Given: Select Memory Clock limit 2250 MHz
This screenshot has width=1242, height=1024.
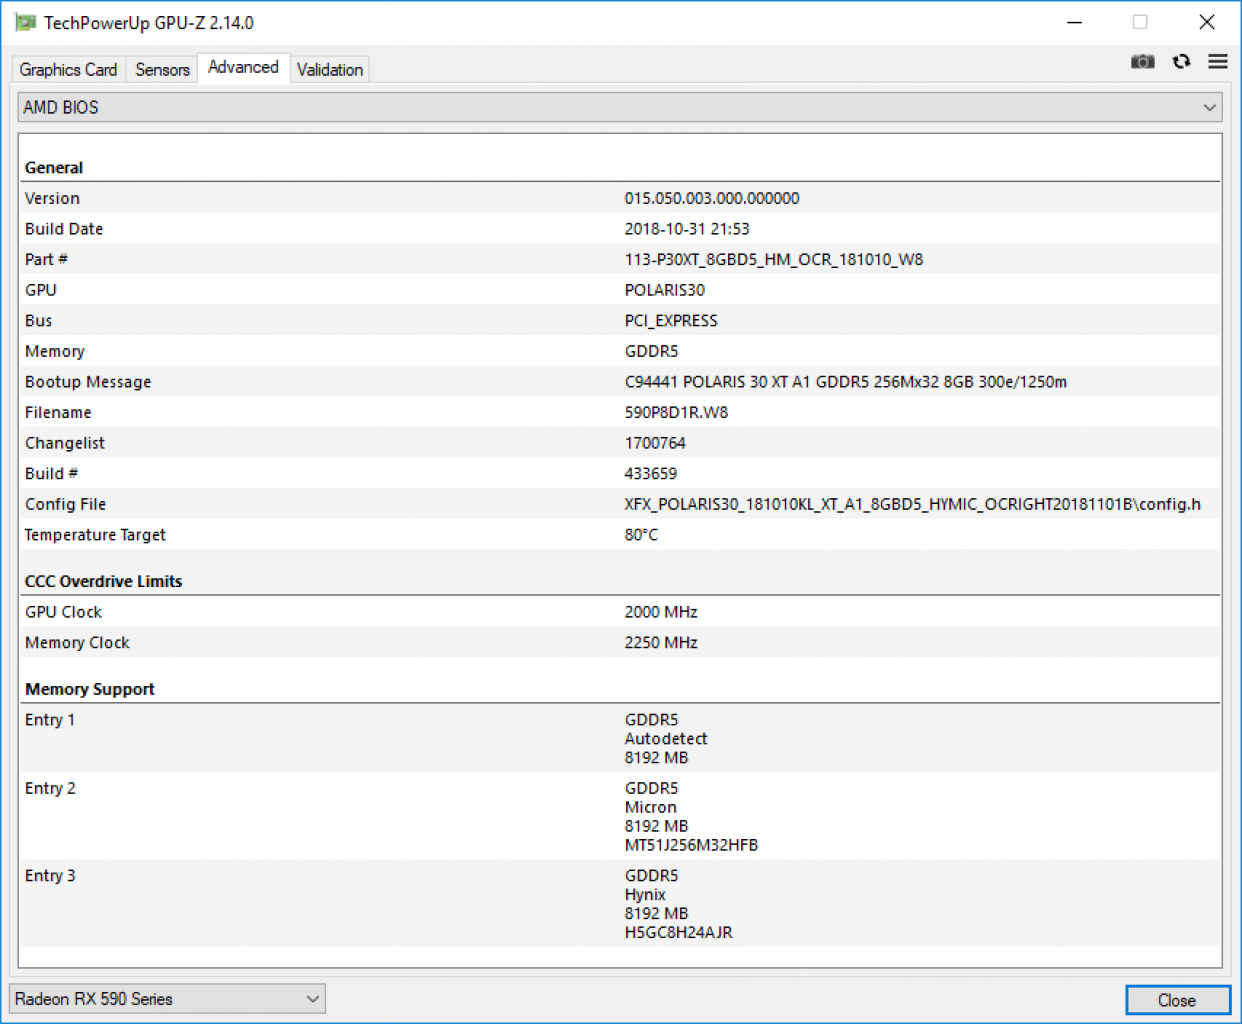Looking at the screenshot, I should (661, 642).
